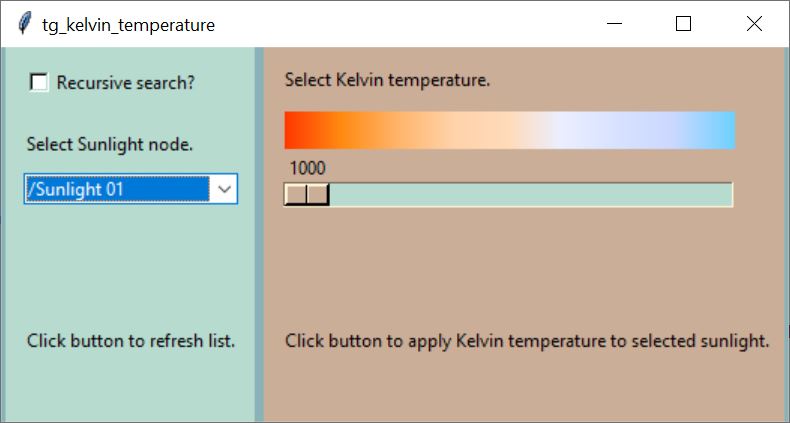Click the 'Select Kelvin temperature.' label
The image size is (790, 423).
click(x=387, y=80)
